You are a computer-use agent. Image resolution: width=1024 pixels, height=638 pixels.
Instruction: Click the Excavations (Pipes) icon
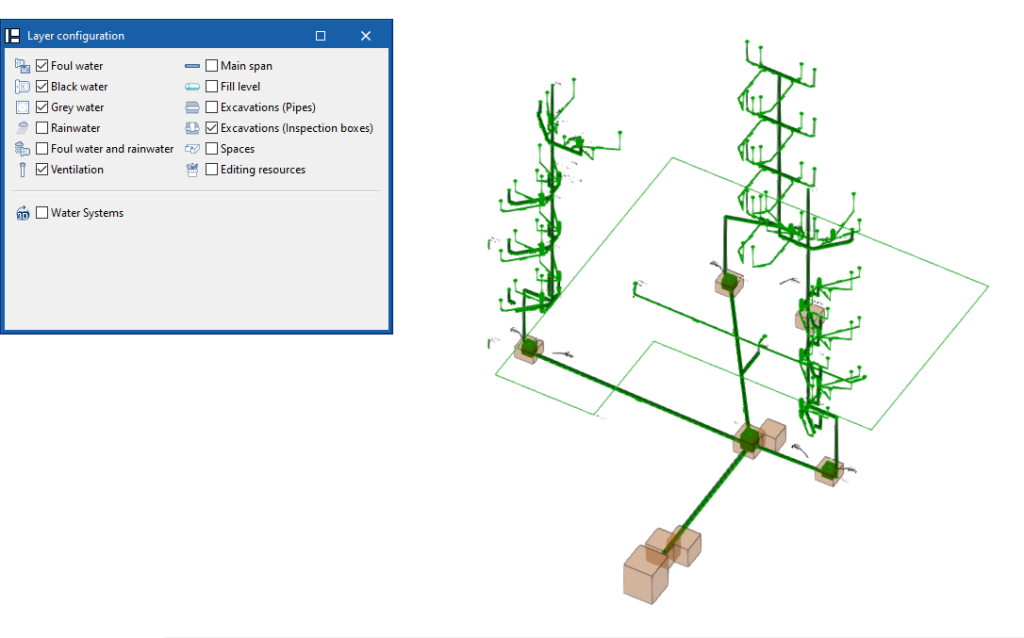[x=191, y=107]
